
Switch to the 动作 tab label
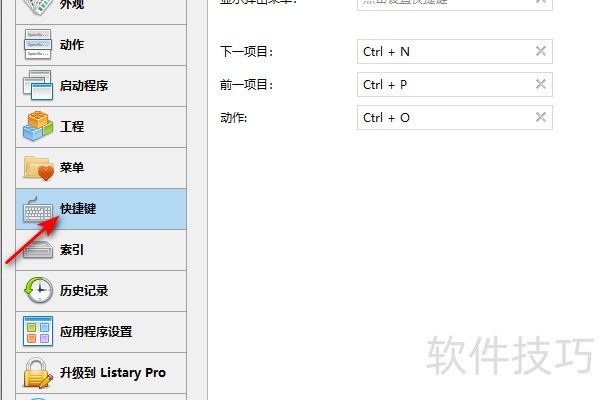pyautogui.click(x=72, y=45)
